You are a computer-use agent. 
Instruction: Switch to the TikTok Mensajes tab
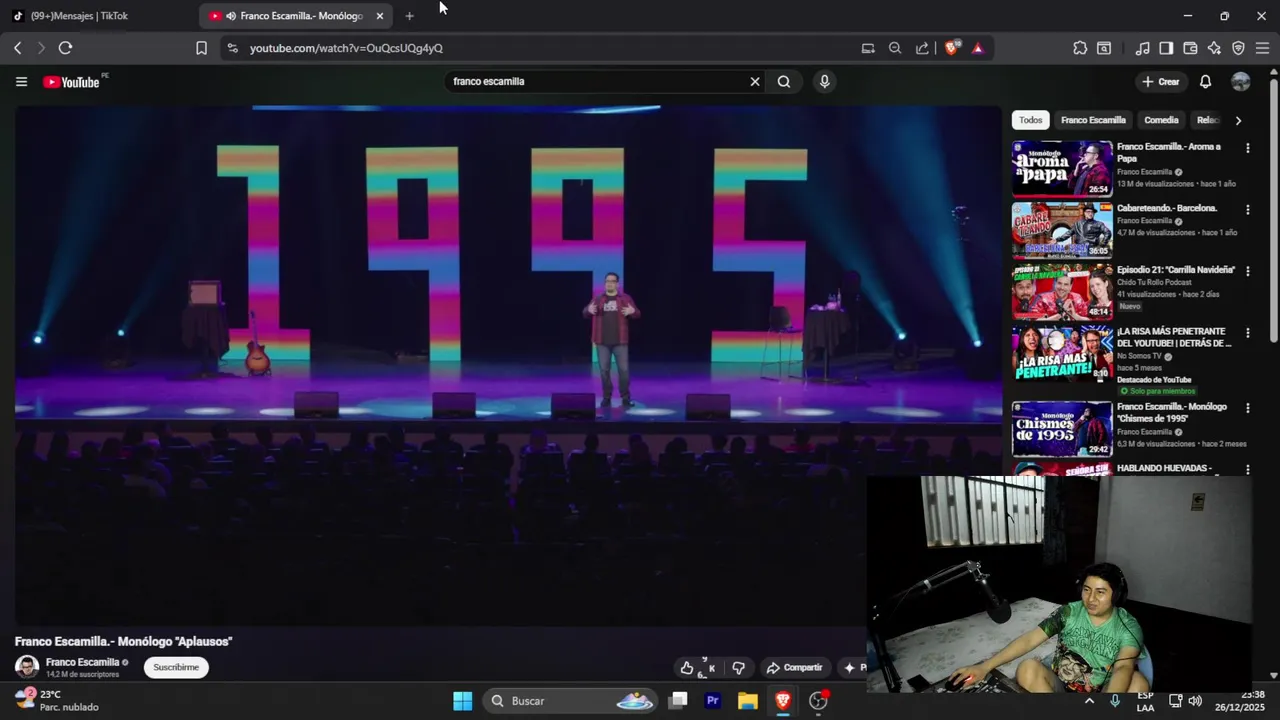click(x=98, y=16)
